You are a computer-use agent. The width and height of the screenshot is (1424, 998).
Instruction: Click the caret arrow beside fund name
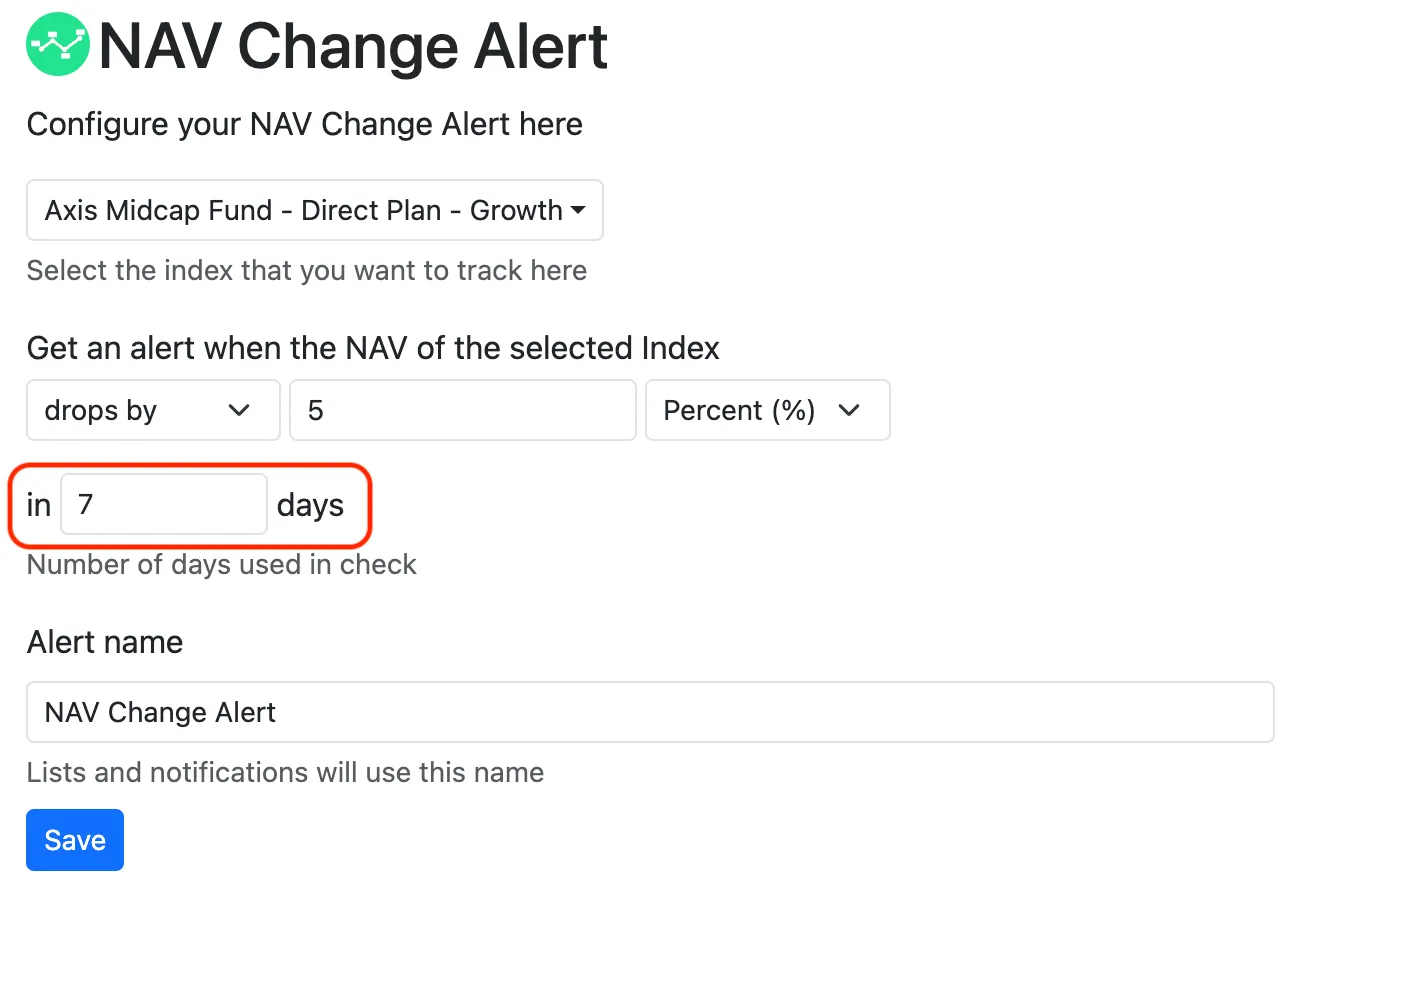pyautogui.click(x=578, y=211)
